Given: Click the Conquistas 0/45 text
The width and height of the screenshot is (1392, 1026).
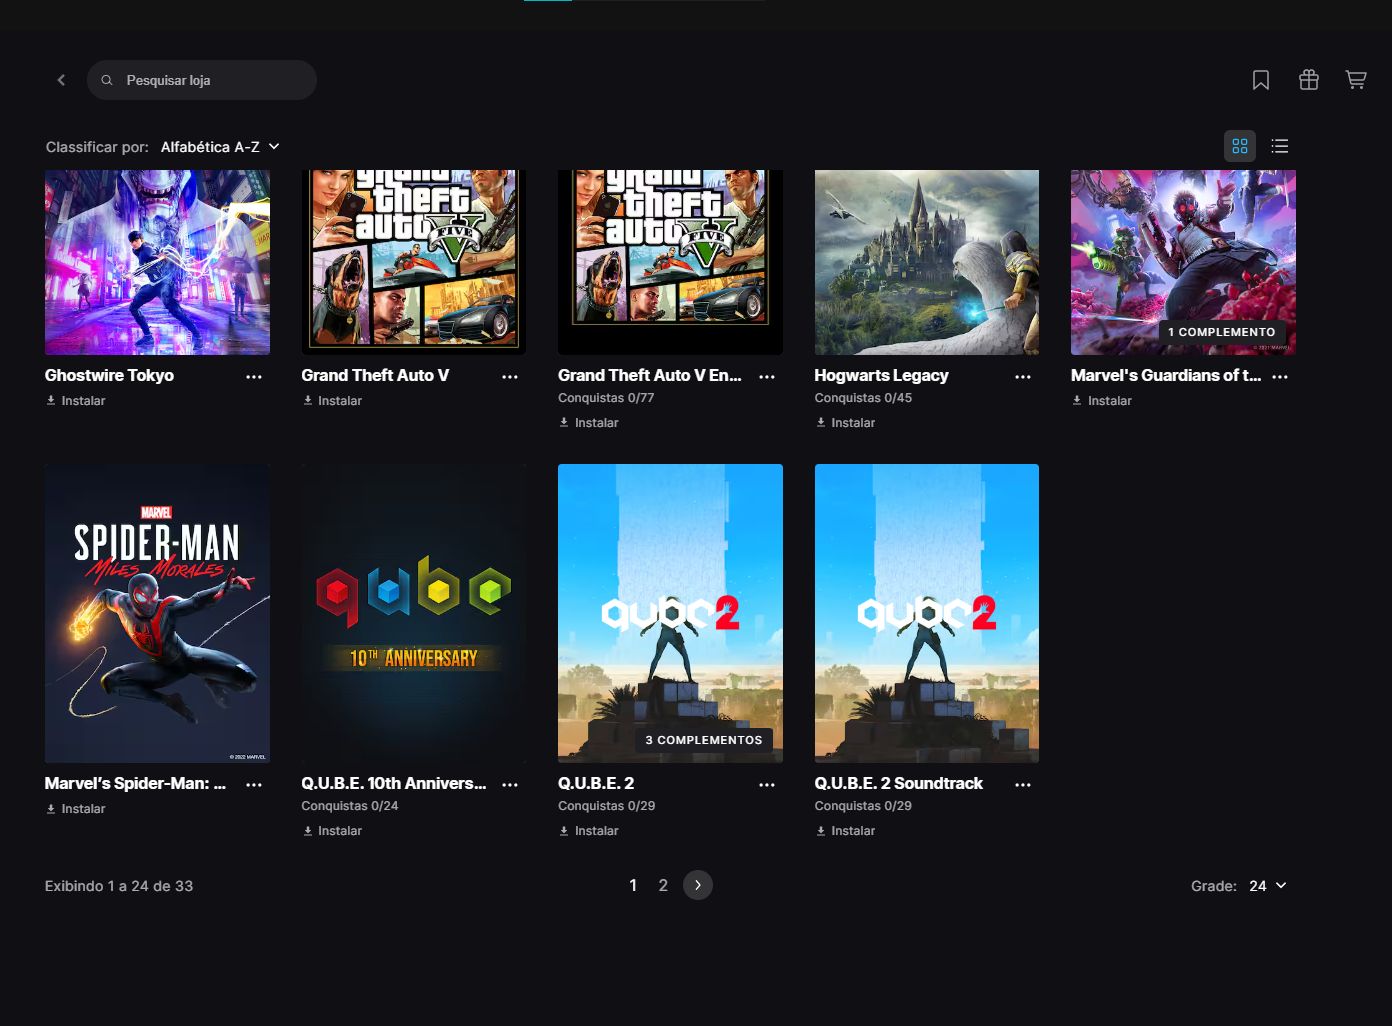Looking at the screenshot, I should (x=863, y=398).
